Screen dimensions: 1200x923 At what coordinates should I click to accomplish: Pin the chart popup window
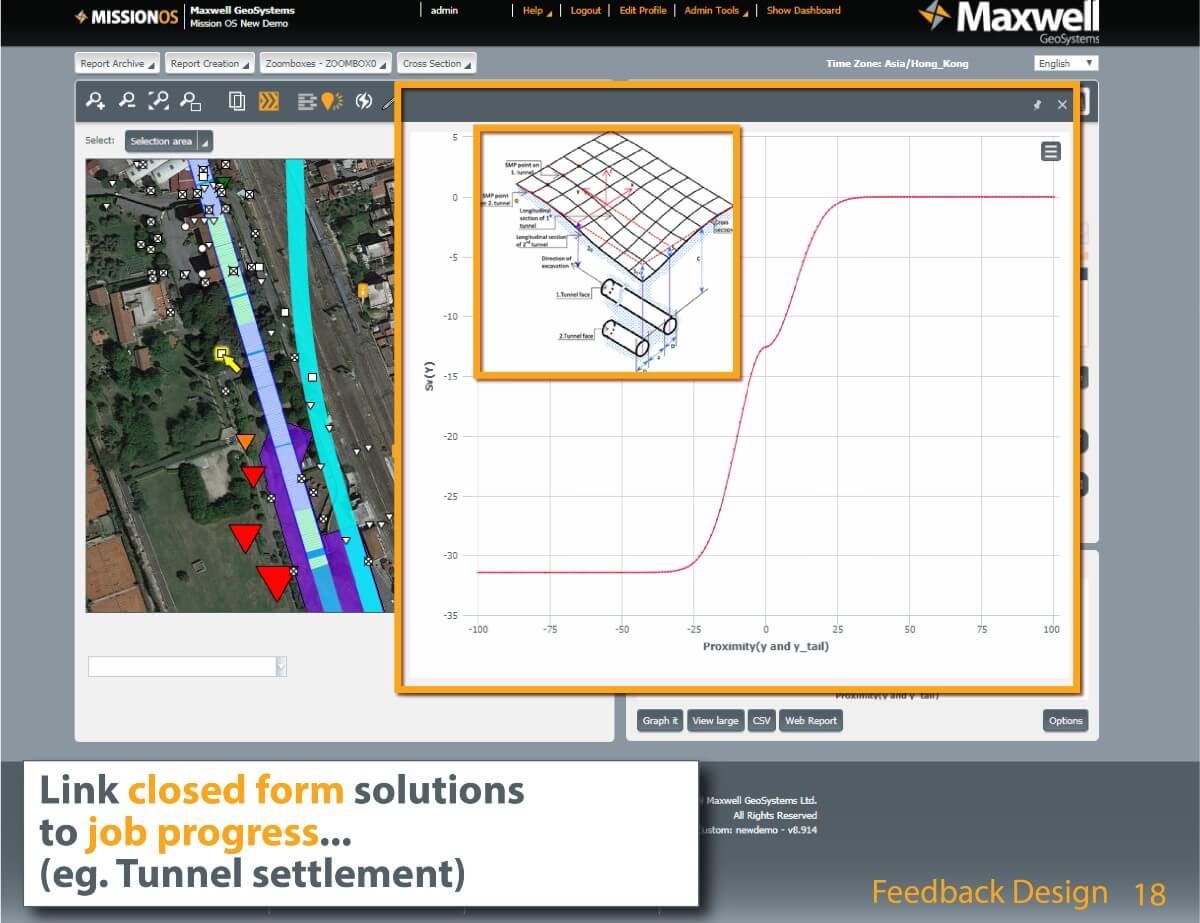point(1037,104)
